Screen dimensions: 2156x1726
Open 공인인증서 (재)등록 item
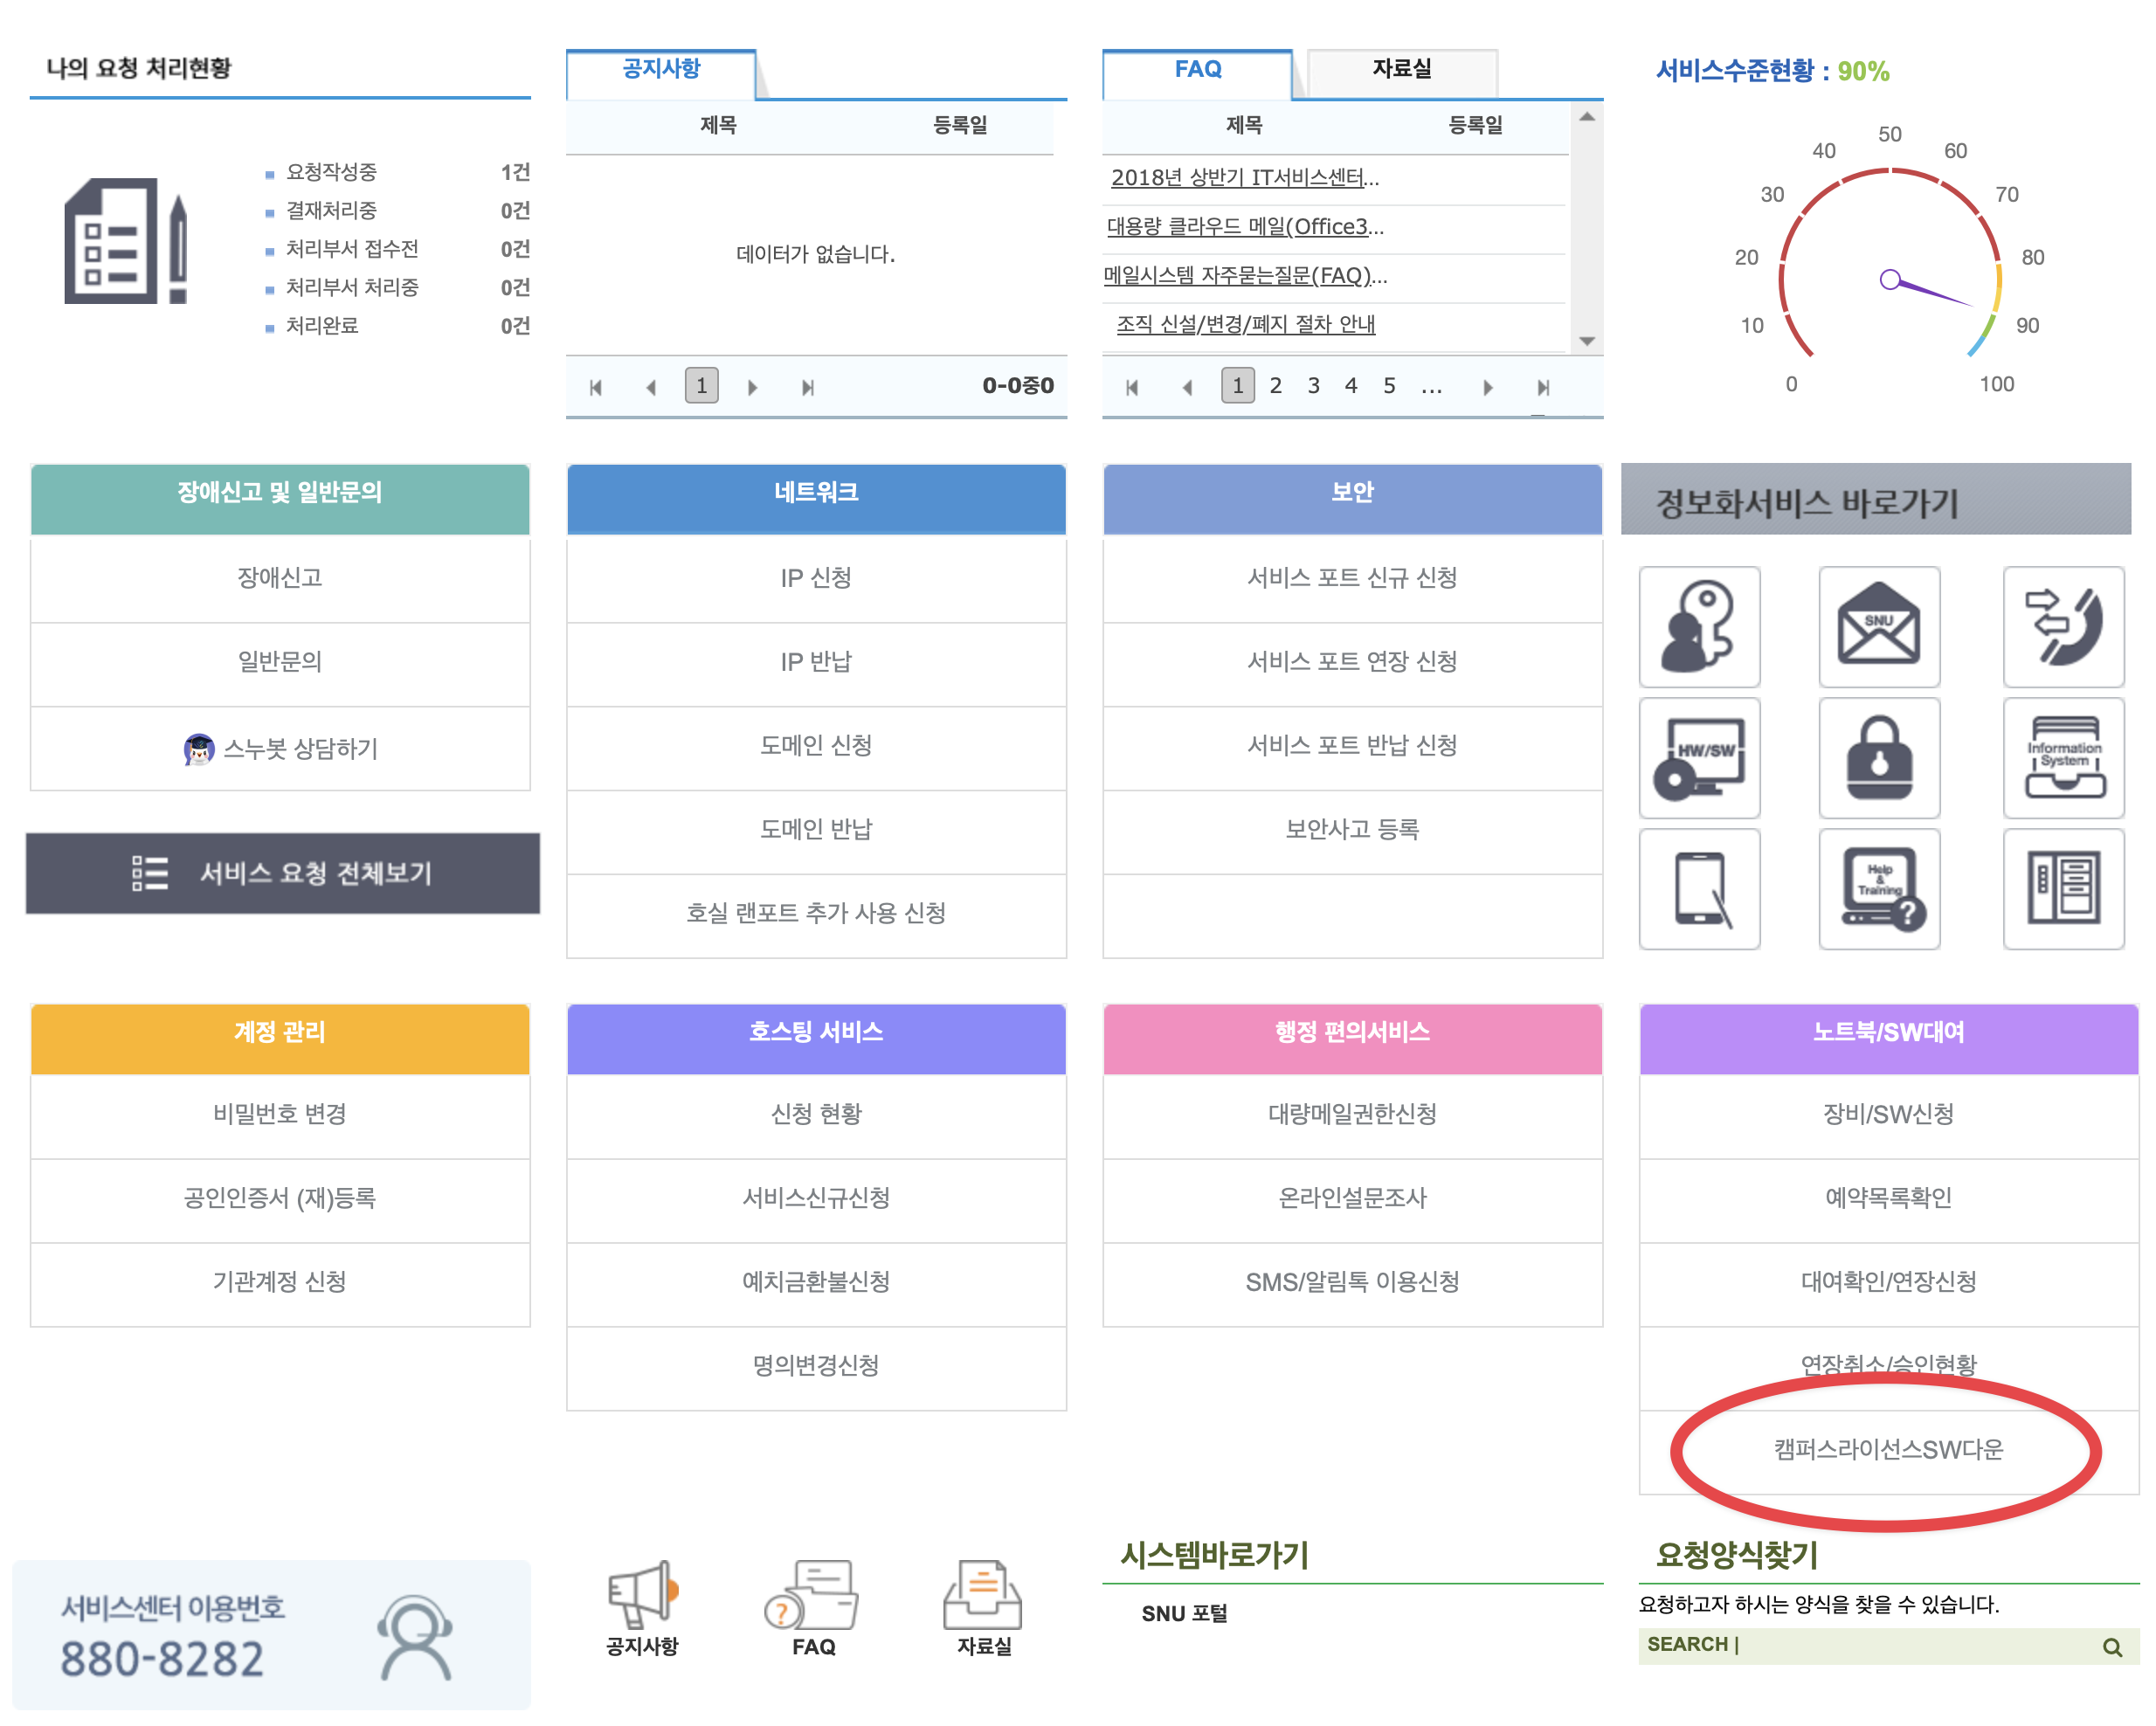pyautogui.click(x=280, y=1198)
